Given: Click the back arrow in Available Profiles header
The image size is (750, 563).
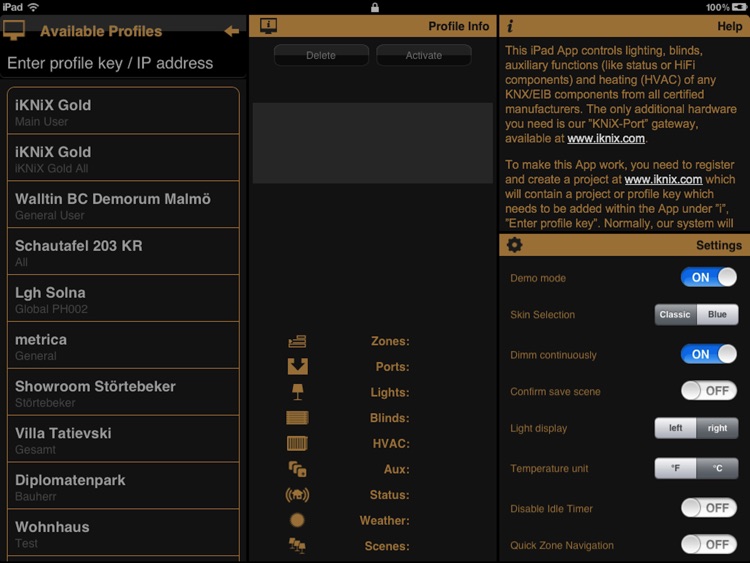Looking at the screenshot, I should 232,31.
